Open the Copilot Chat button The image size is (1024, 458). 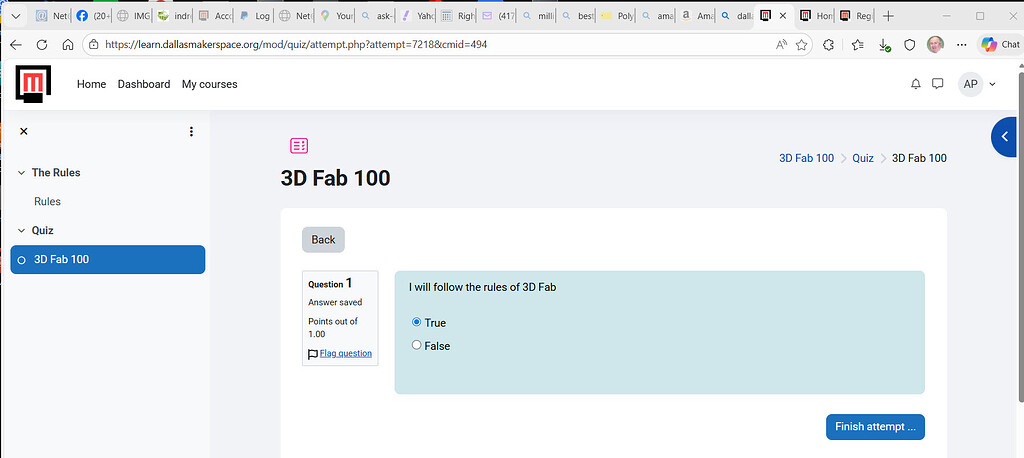(x=1000, y=45)
